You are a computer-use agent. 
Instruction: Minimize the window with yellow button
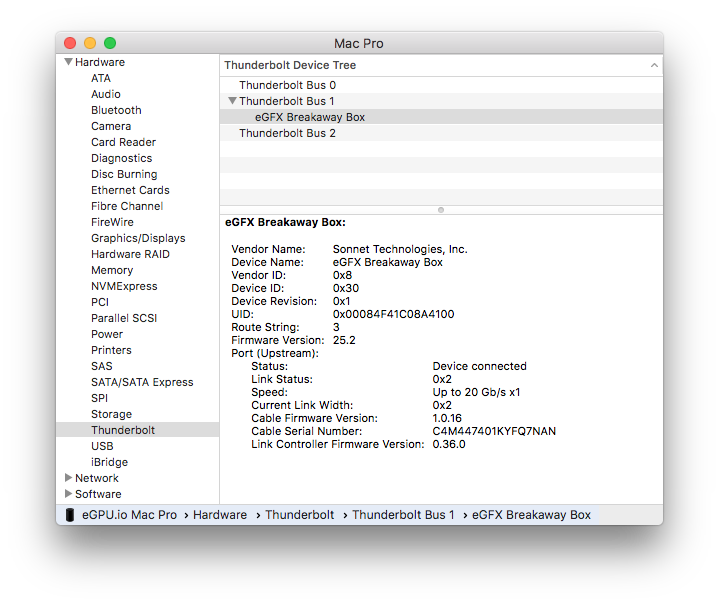pos(90,43)
